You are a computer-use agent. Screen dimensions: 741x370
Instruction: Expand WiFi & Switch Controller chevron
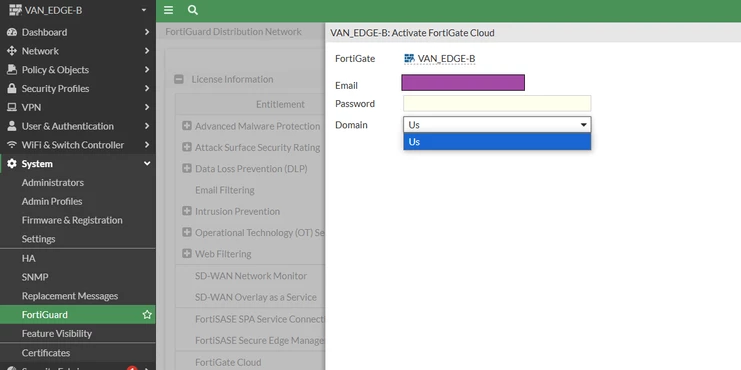pos(147,145)
